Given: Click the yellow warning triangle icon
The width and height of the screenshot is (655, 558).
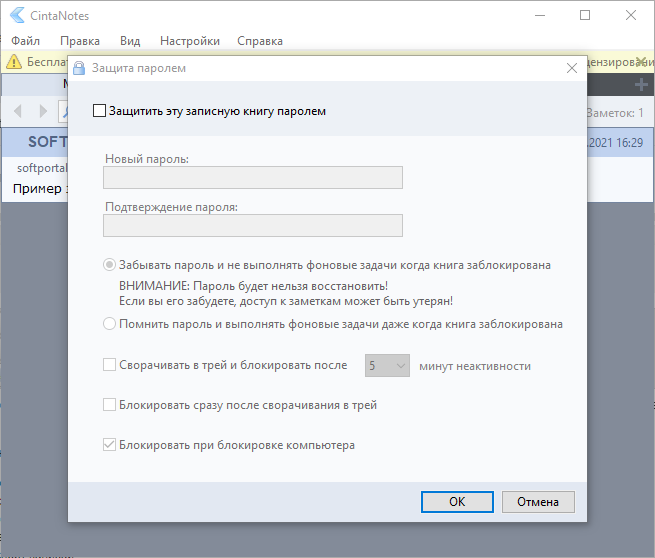Looking at the screenshot, I should point(14,62).
